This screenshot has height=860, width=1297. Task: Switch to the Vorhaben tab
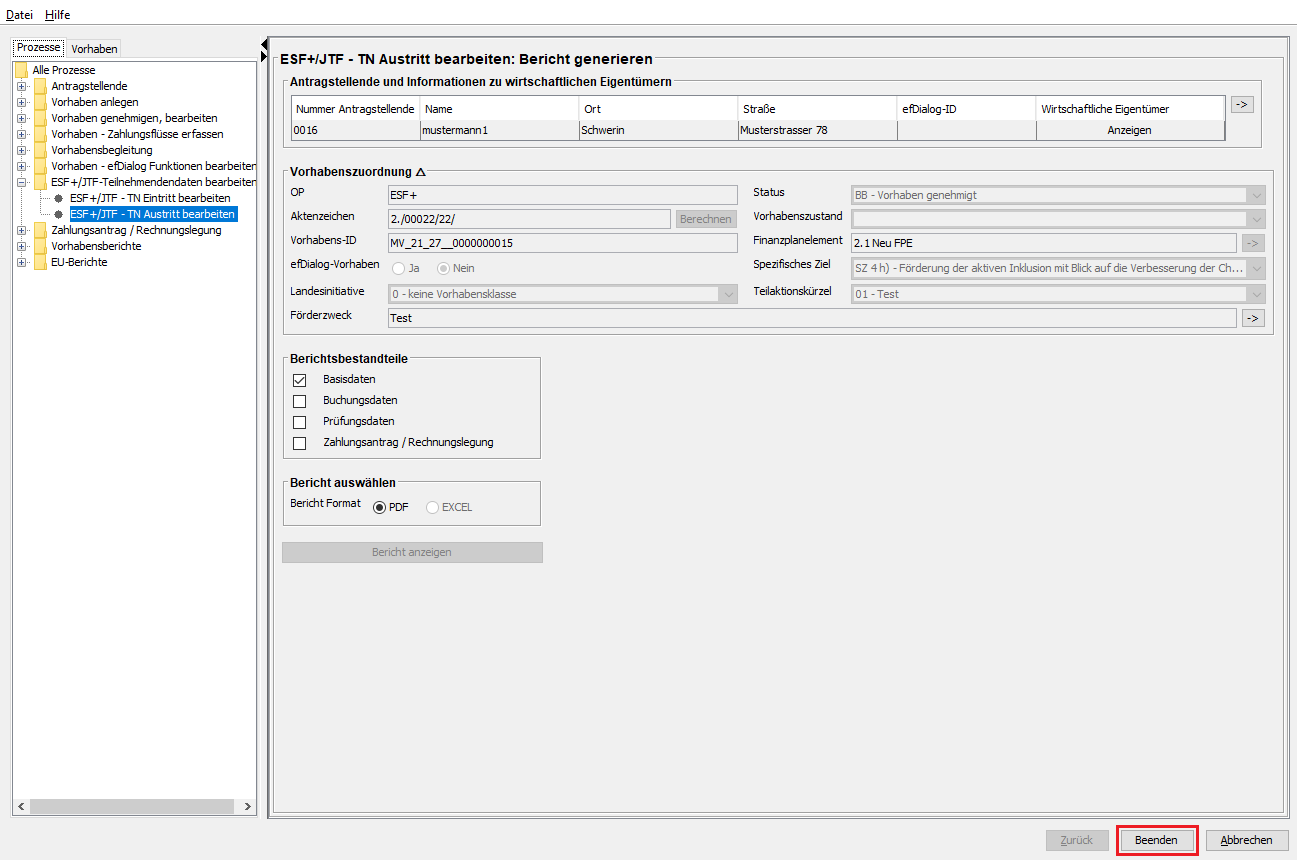[x=94, y=49]
